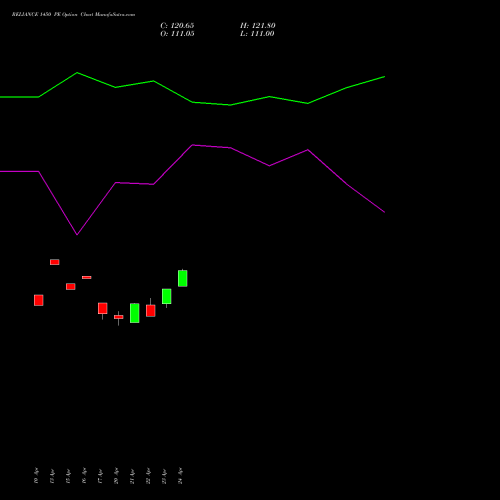Click the 21 Apr date axis label
The height and width of the screenshot is (500, 500).
(x=132, y=476)
